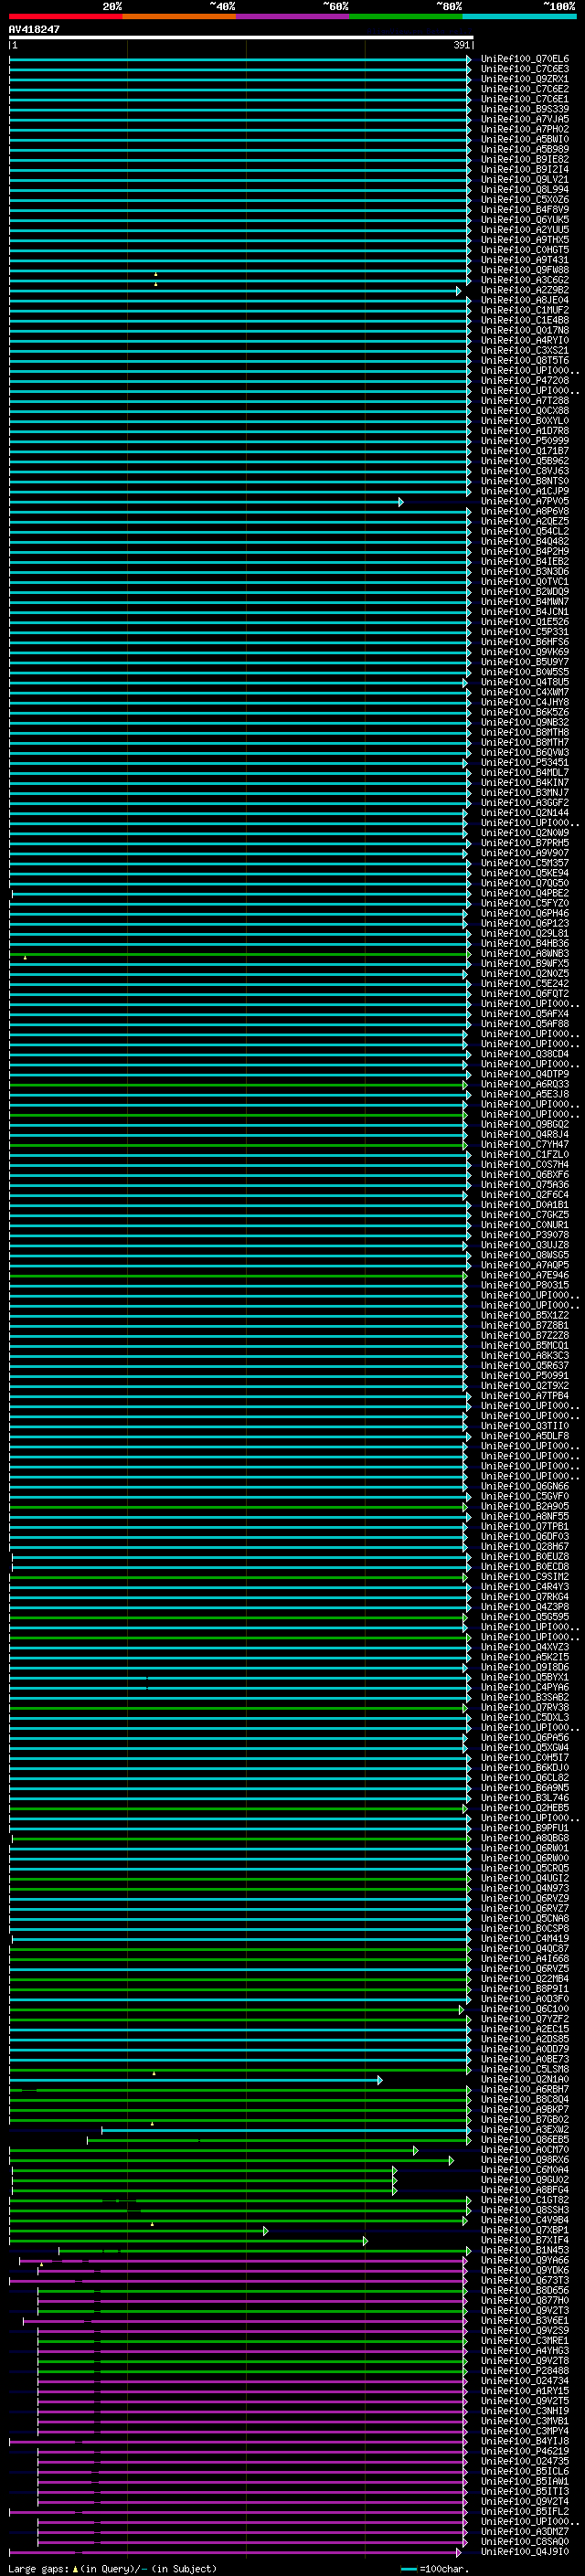Image resolution: width=585 pixels, height=2576 pixels.
Task: Open hit UniRef100_A5BWI0
Action: 525,139
